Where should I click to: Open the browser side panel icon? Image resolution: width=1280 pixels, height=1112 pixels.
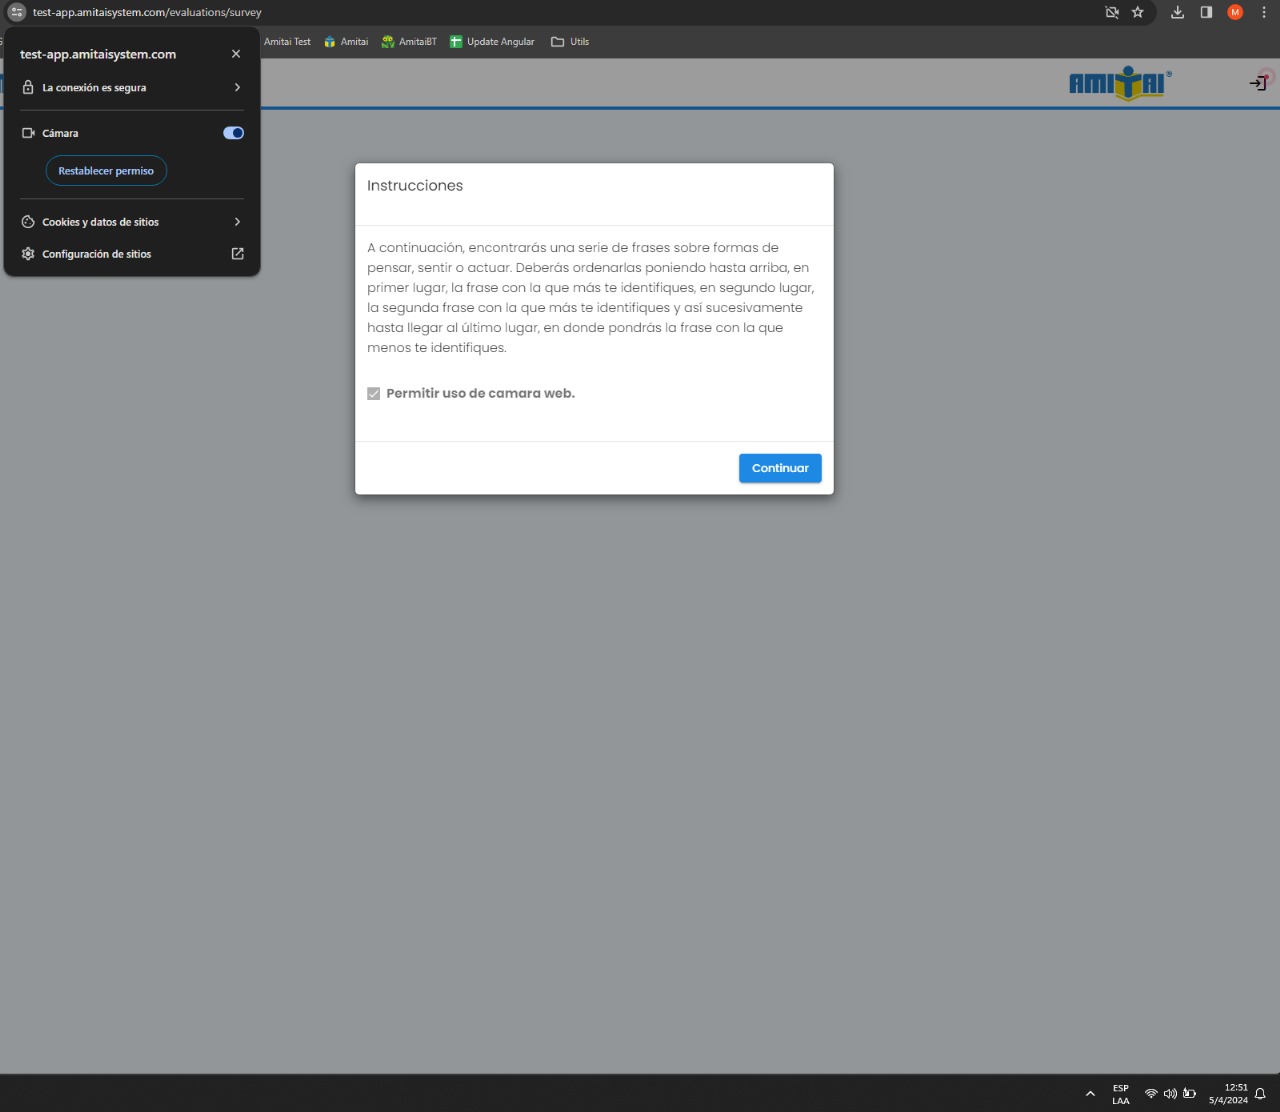(1206, 12)
